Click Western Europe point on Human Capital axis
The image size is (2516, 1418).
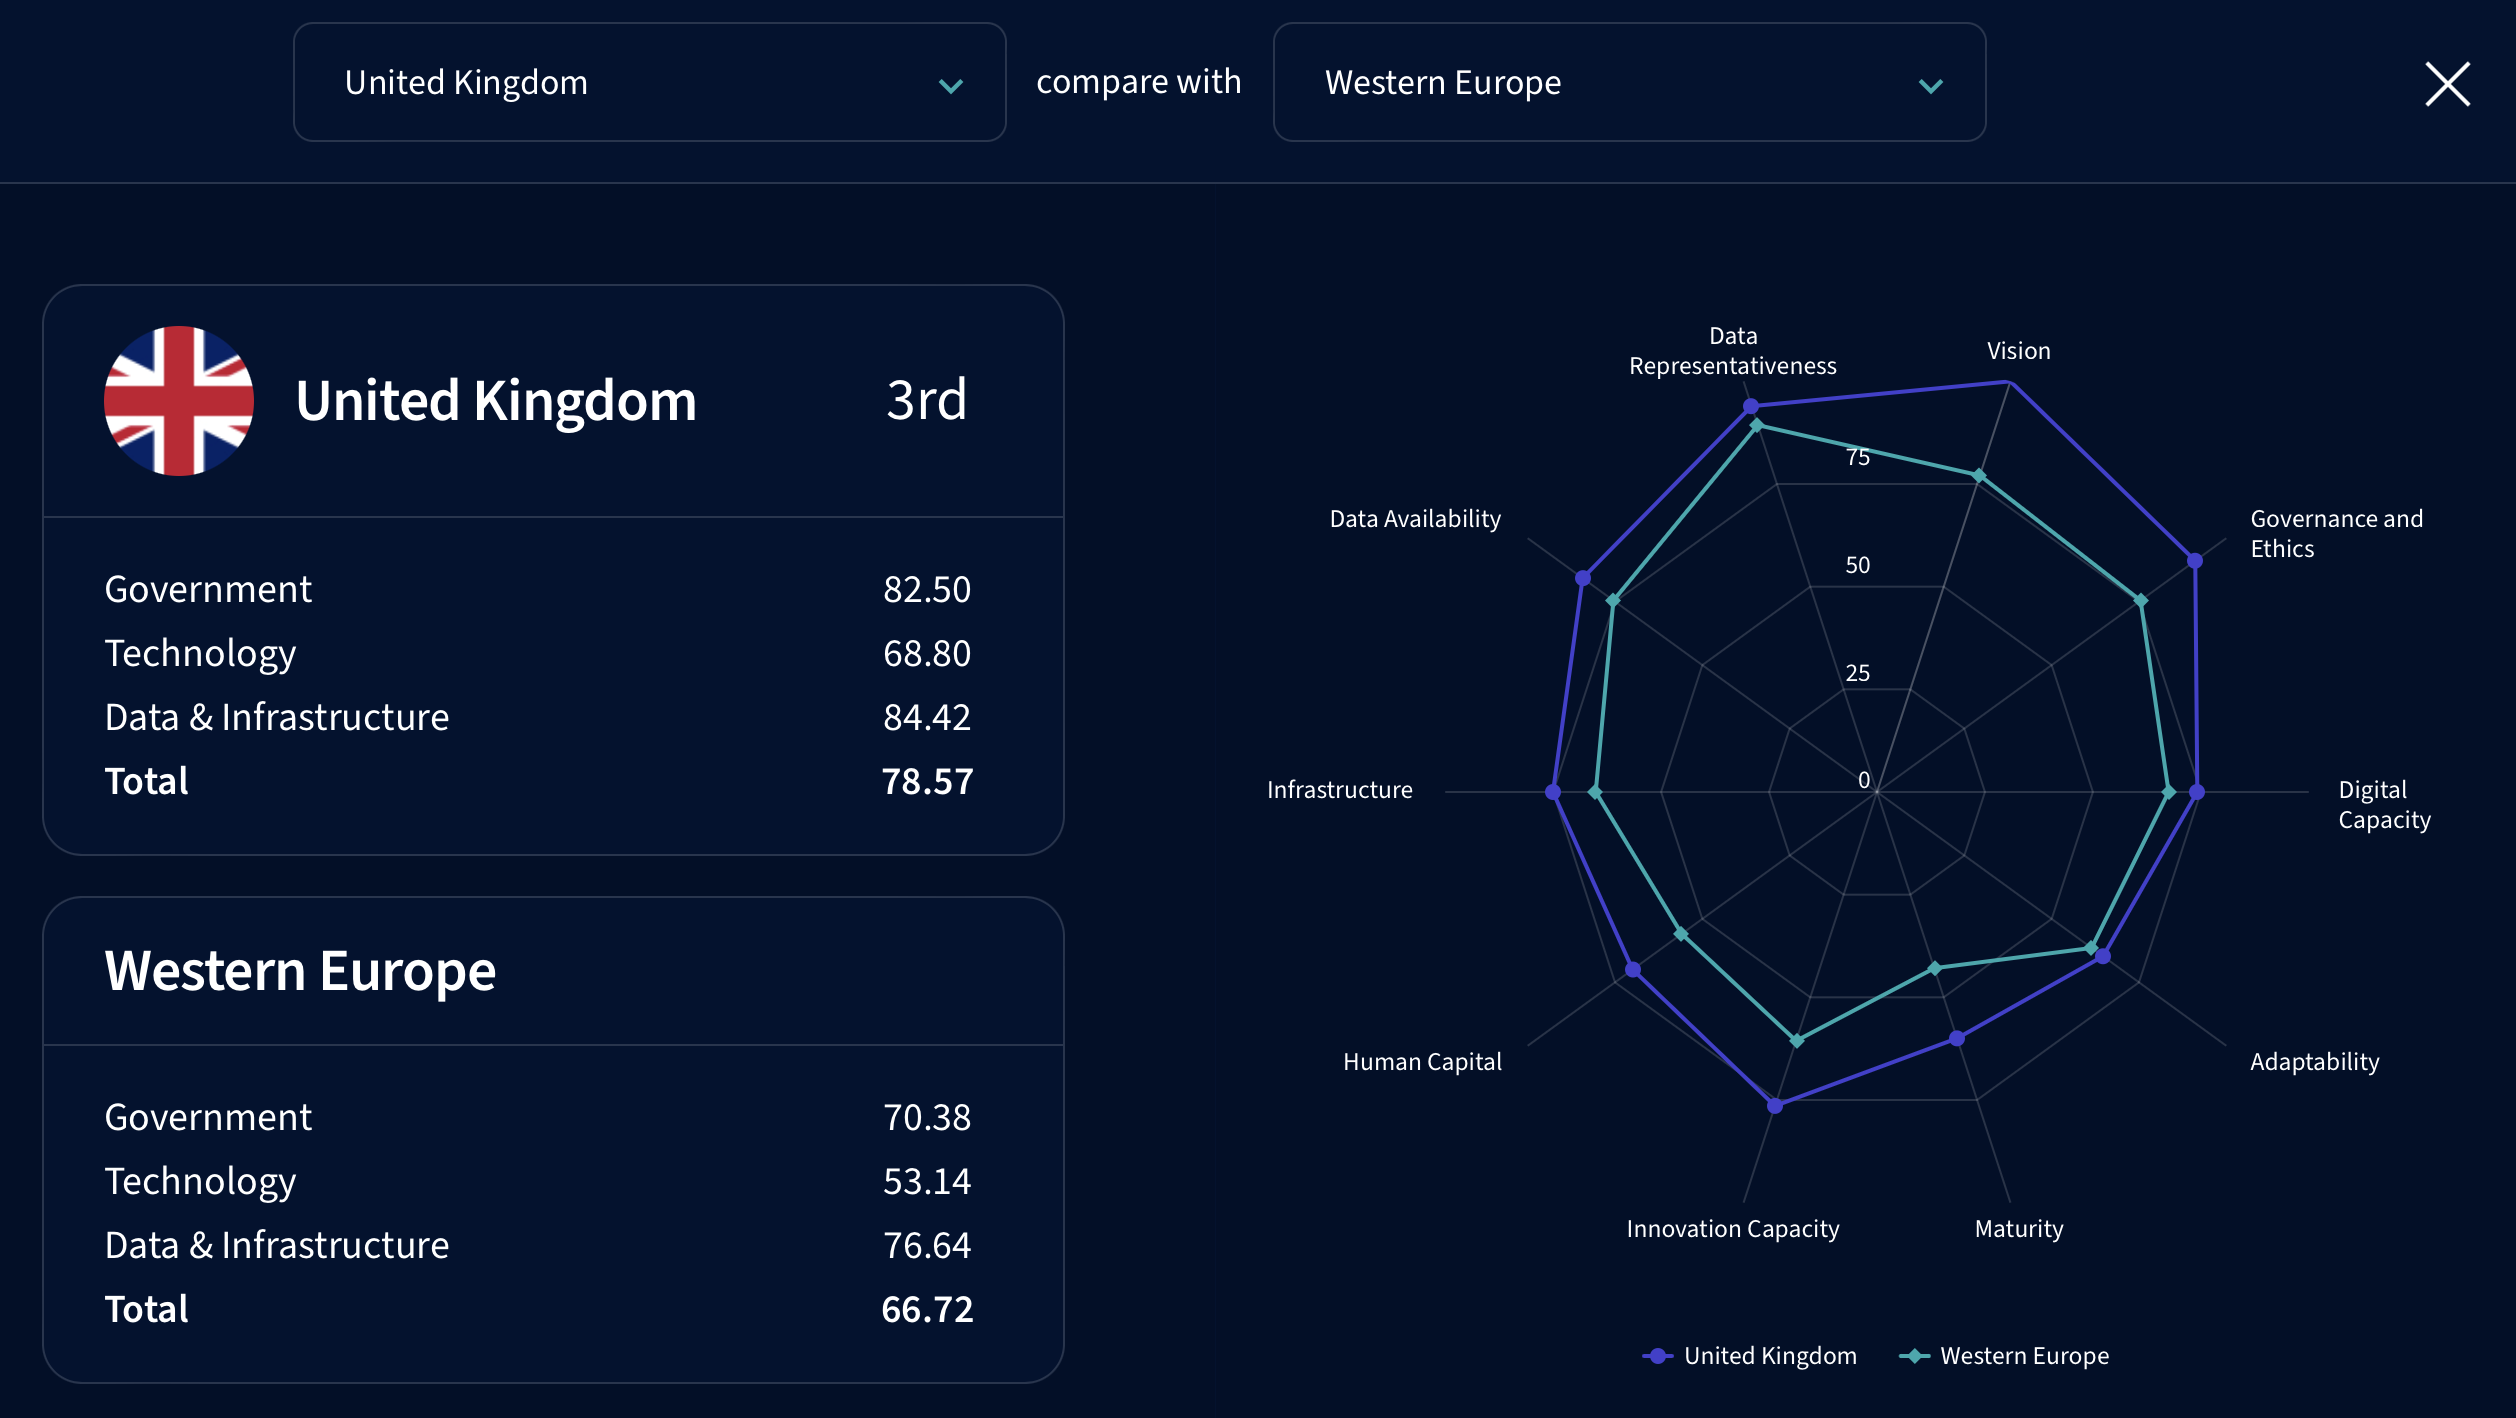pyautogui.click(x=1681, y=934)
